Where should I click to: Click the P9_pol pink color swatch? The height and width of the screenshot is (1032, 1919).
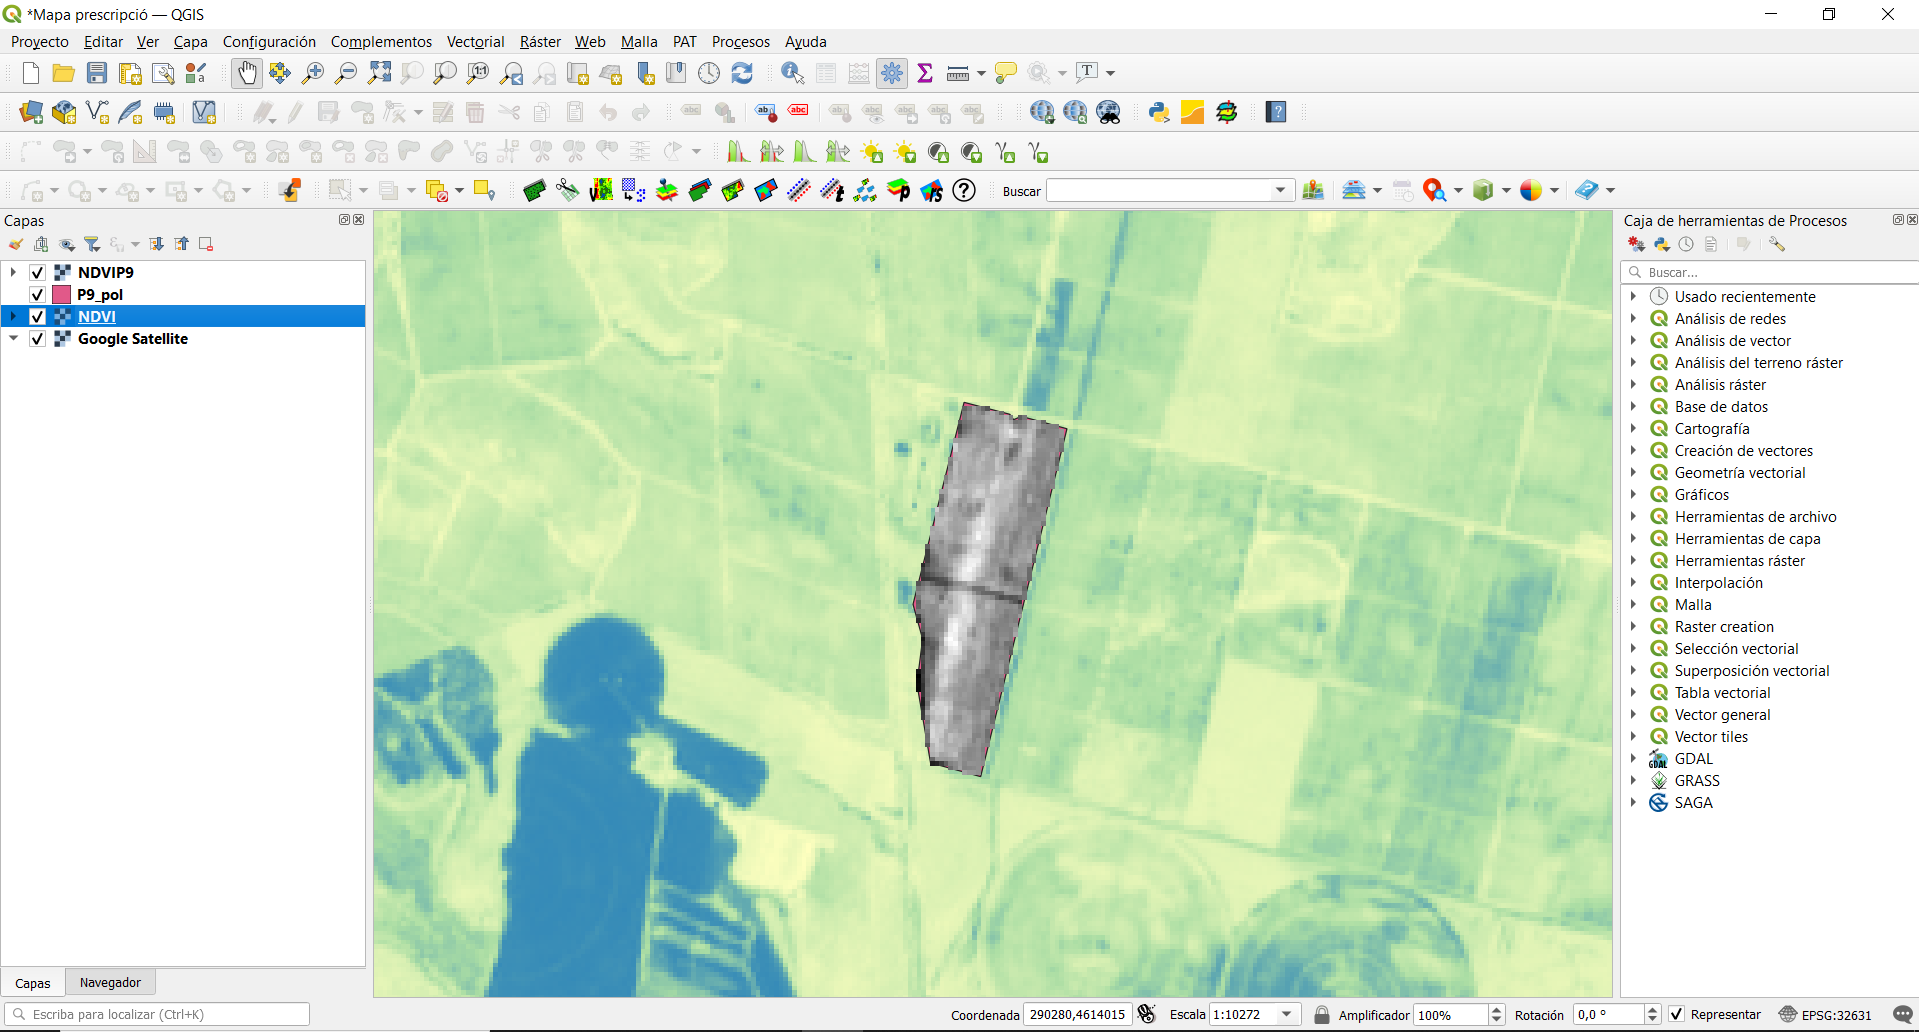click(61, 294)
